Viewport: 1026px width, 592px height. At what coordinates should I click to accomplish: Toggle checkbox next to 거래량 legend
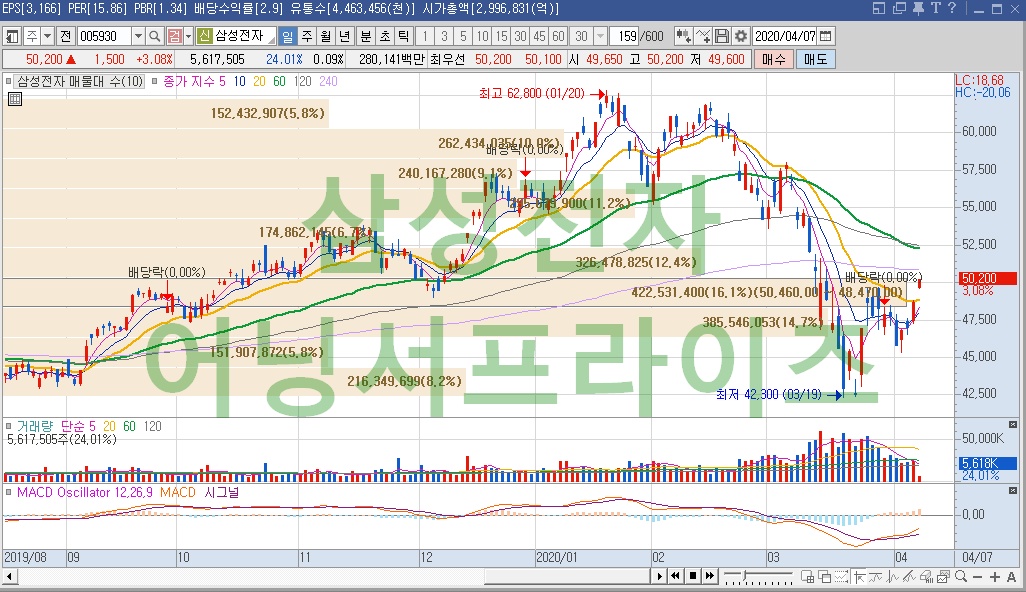tap(9, 426)
